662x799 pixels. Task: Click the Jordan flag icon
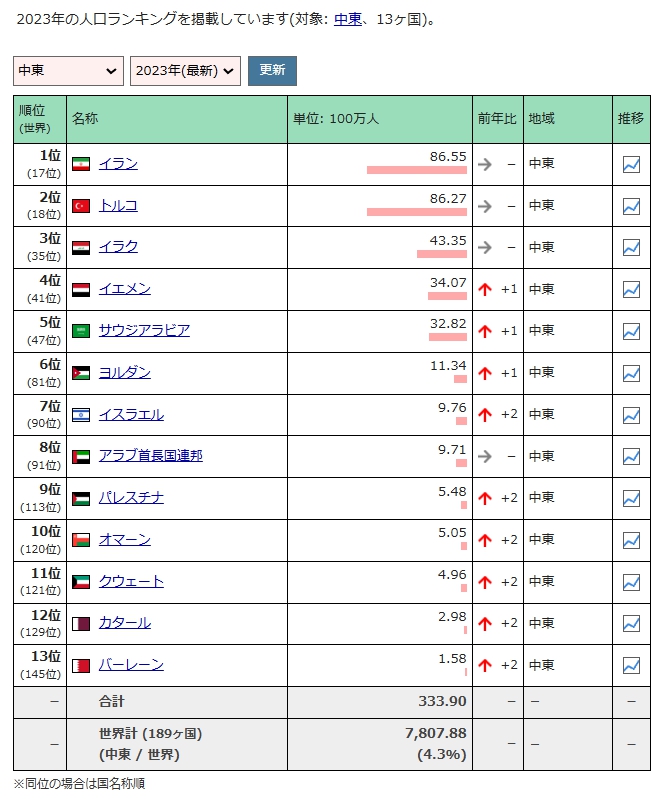(81, 373)
